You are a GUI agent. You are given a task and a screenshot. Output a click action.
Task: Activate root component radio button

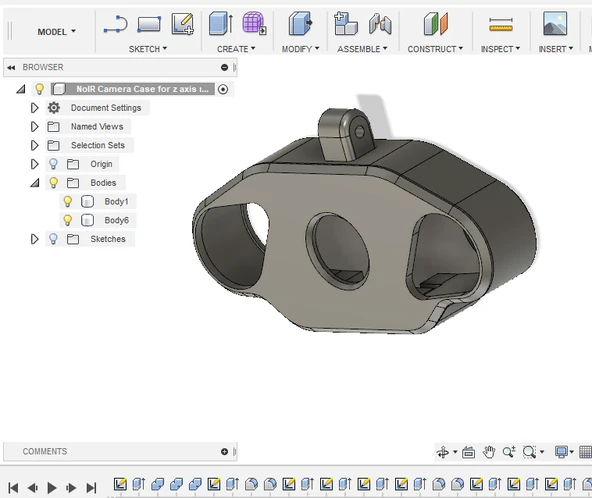(x=223, y=89)
